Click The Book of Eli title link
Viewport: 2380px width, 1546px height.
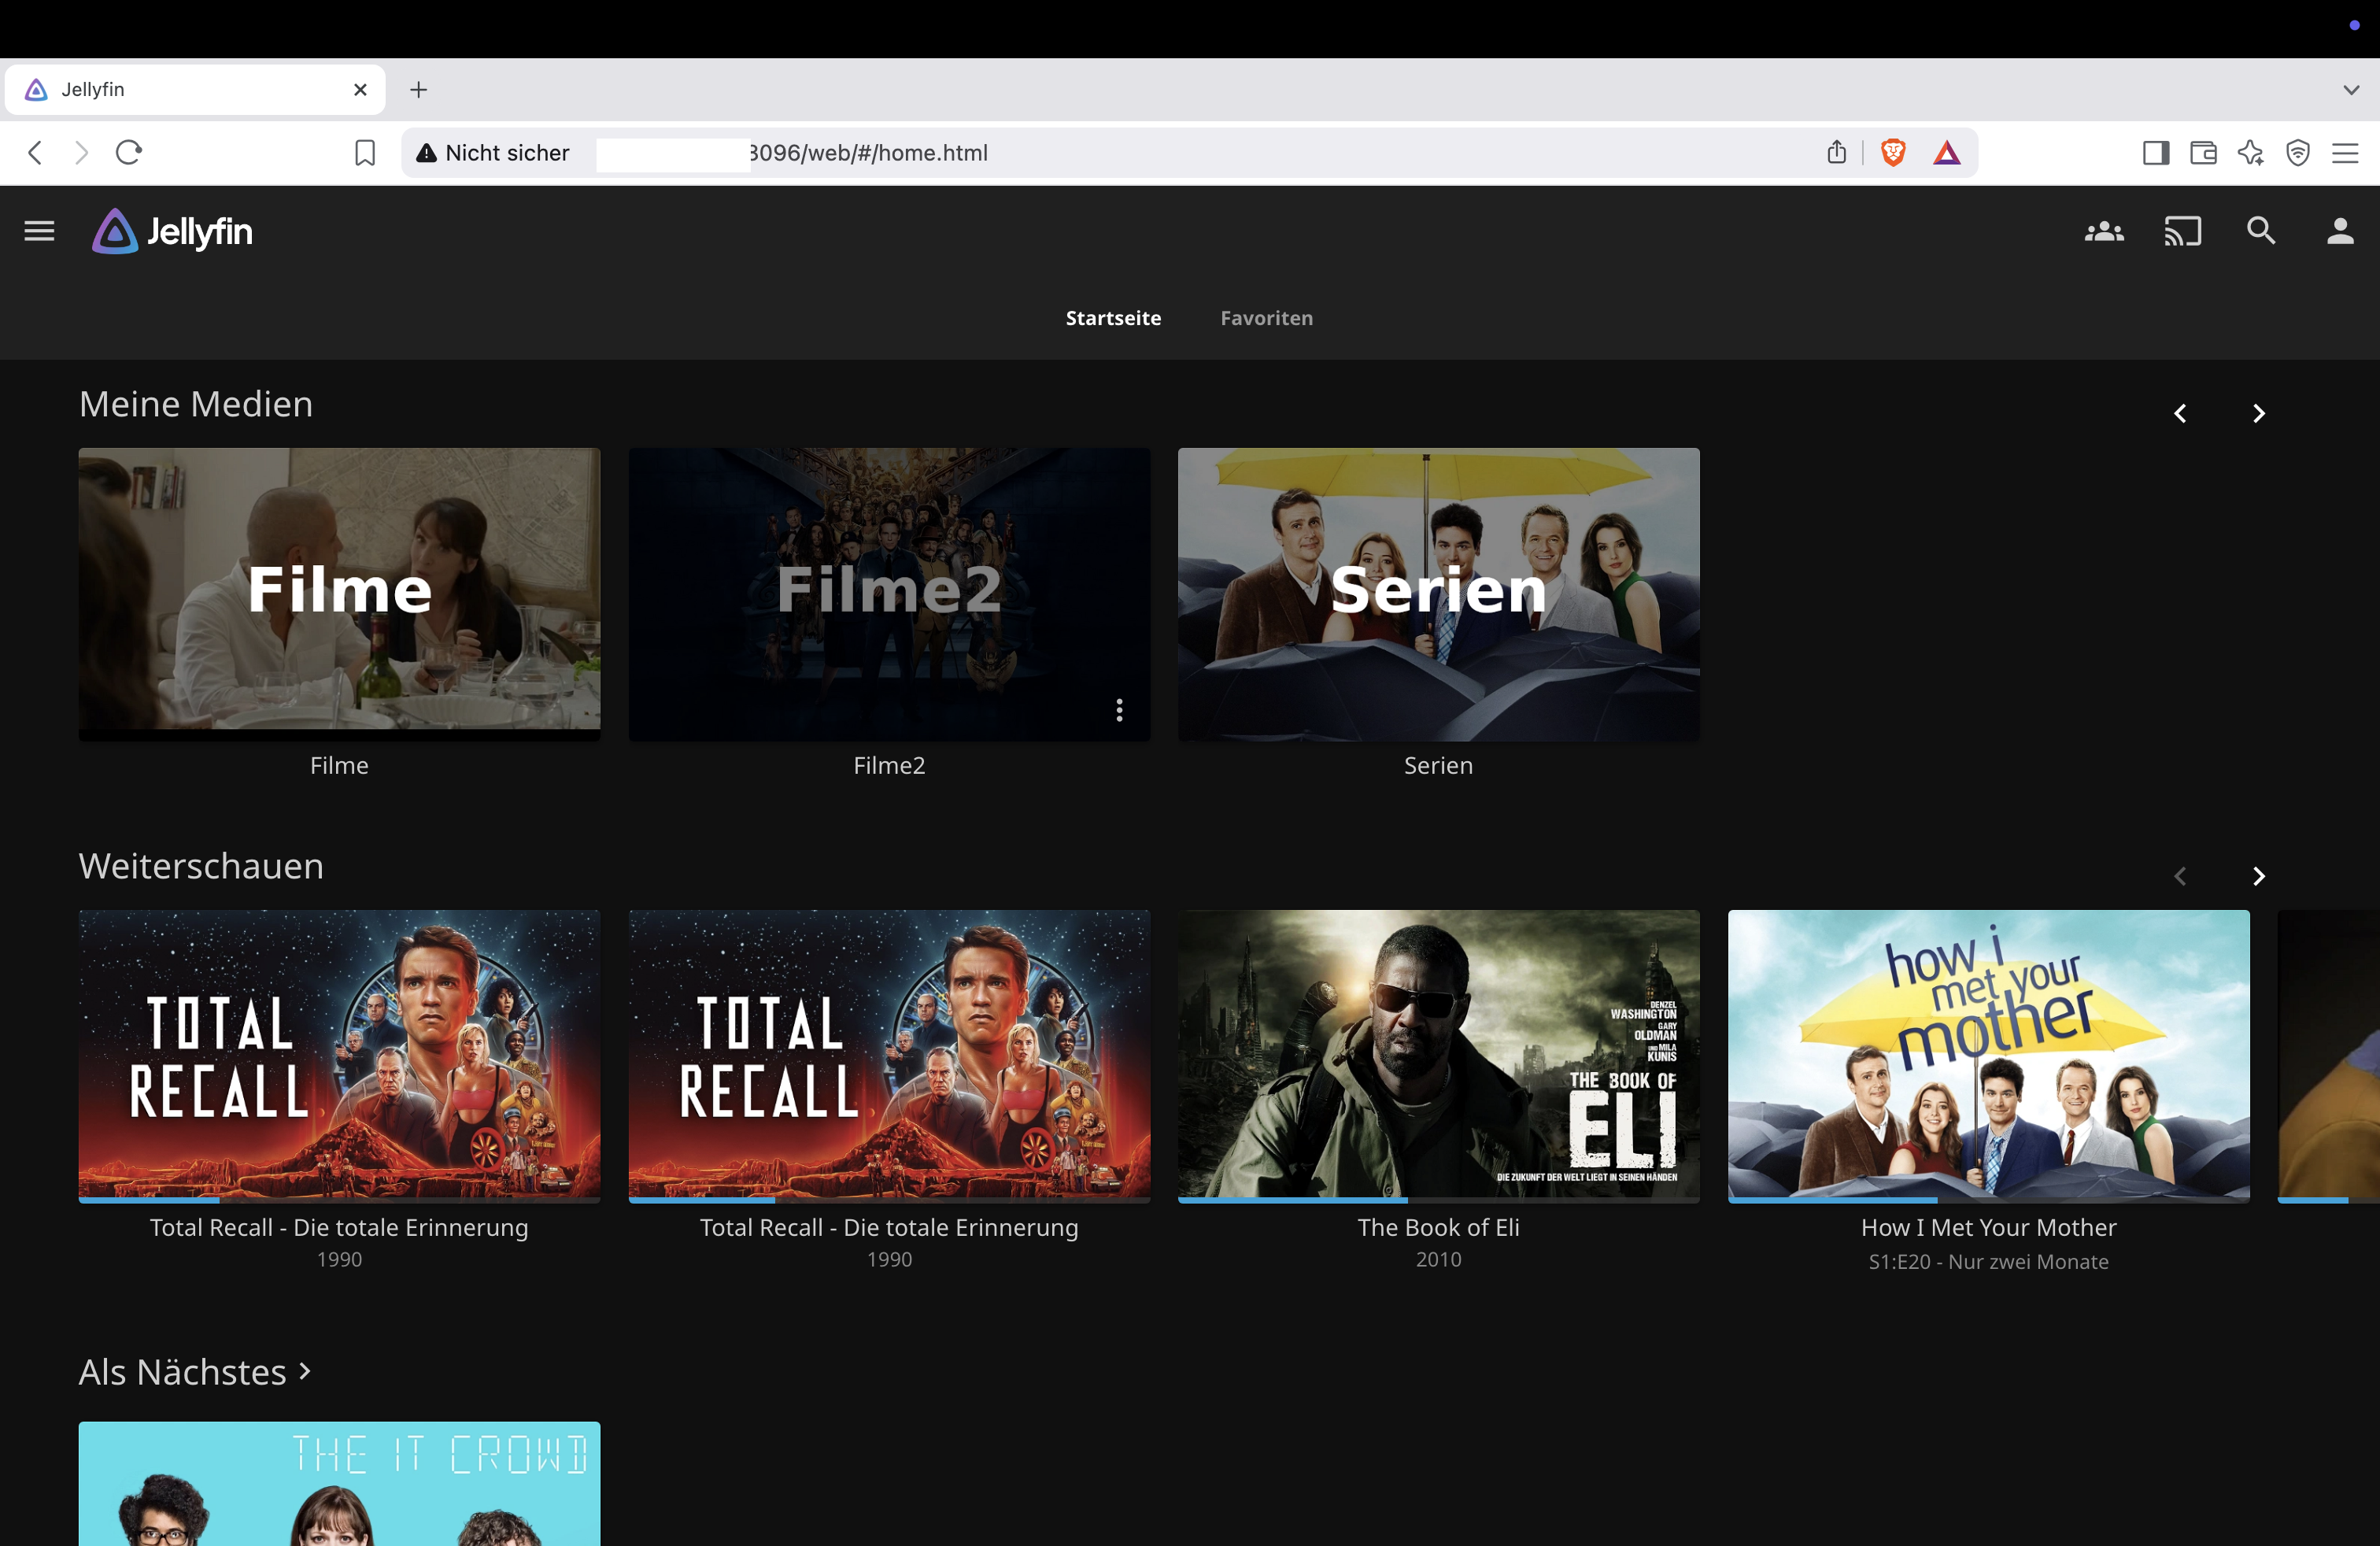[x=1438, y=1227]
